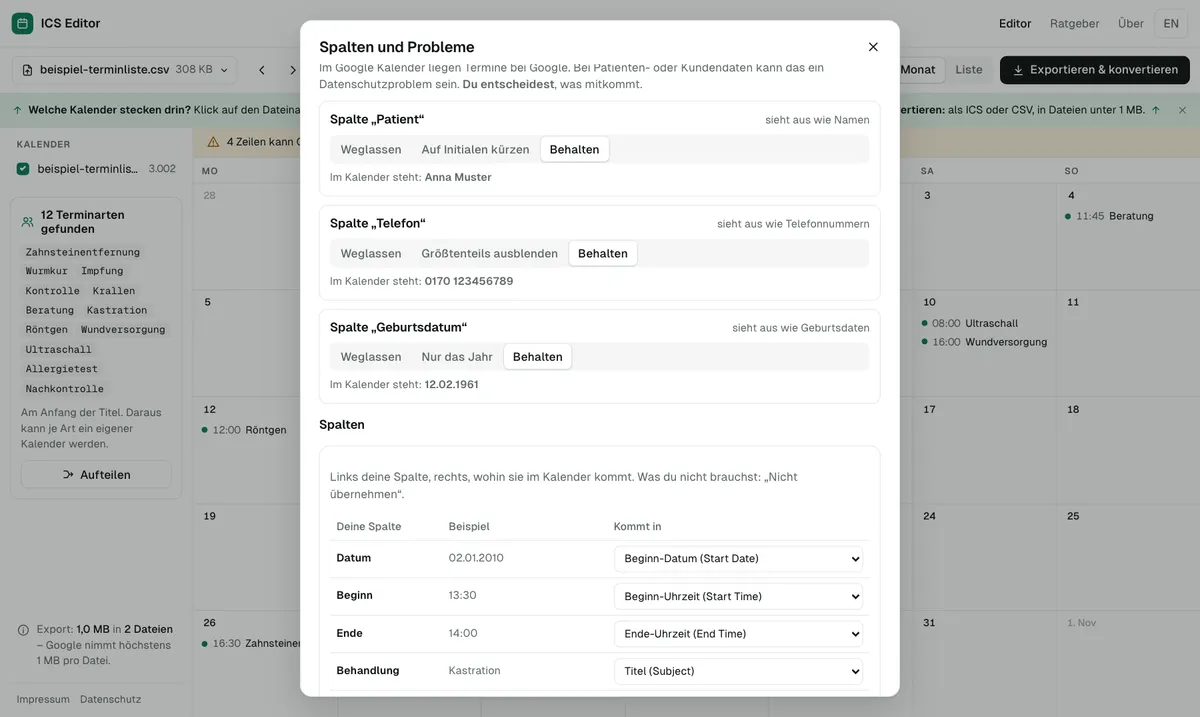Switch language with the EN button
This screenshot has width=1200, height=717.
pyautogui.click(x=1171, y=23)
